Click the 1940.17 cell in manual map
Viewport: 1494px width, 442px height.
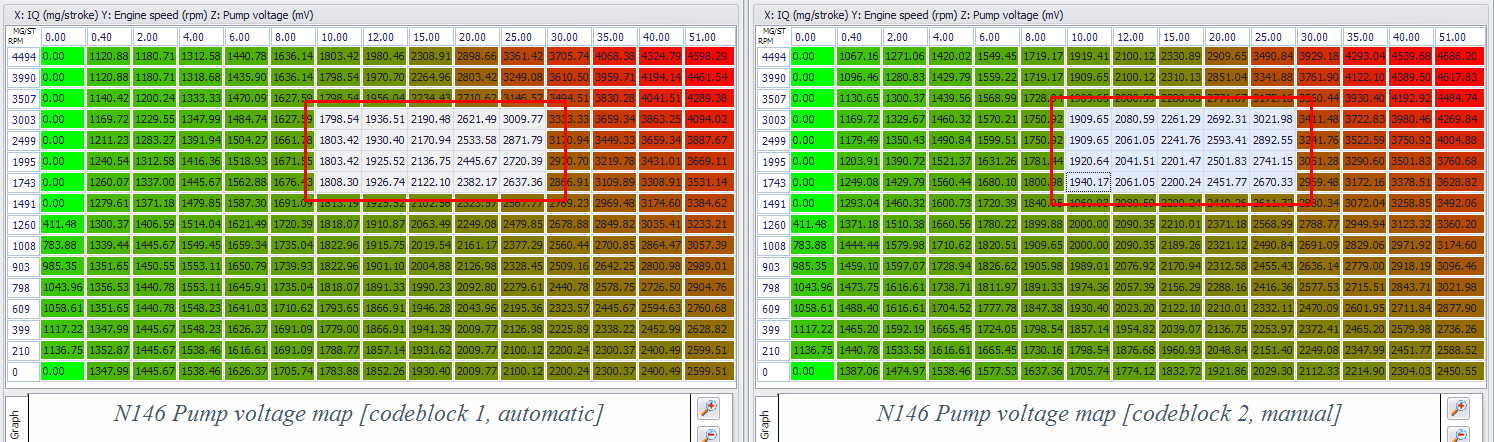click(1088, 183)
